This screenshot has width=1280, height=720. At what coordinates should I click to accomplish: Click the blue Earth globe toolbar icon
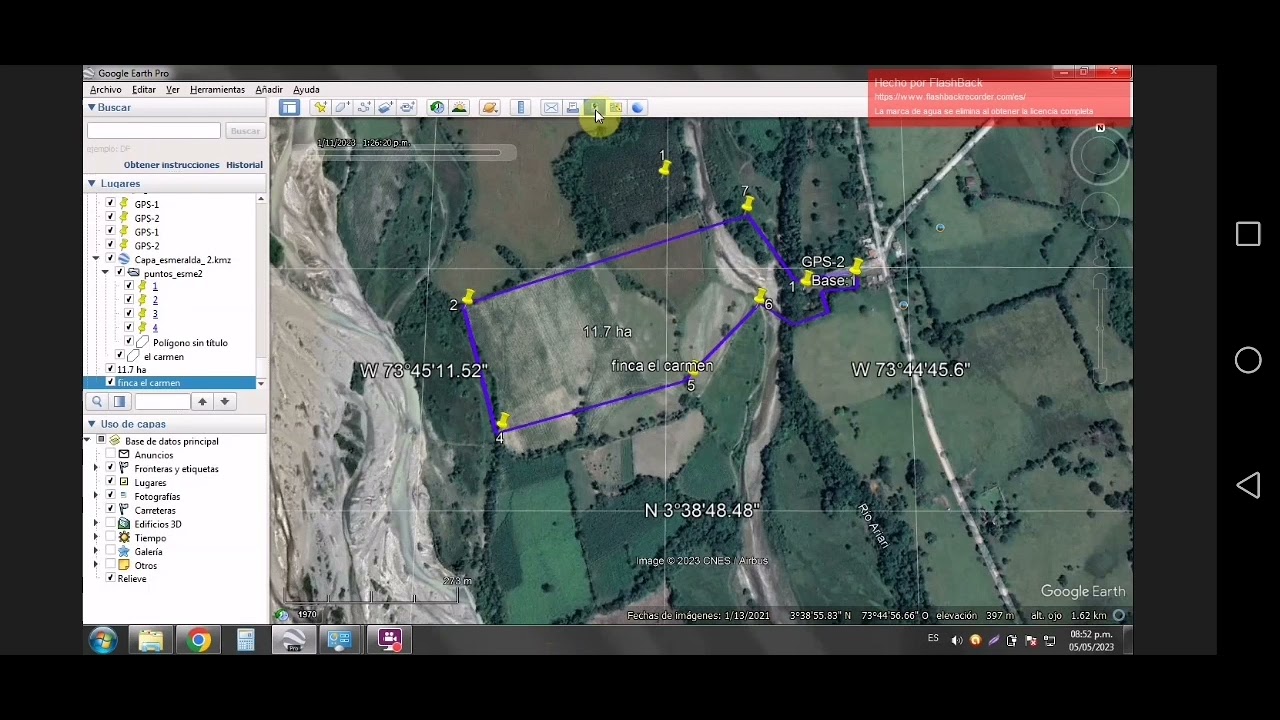pos(638,108)
